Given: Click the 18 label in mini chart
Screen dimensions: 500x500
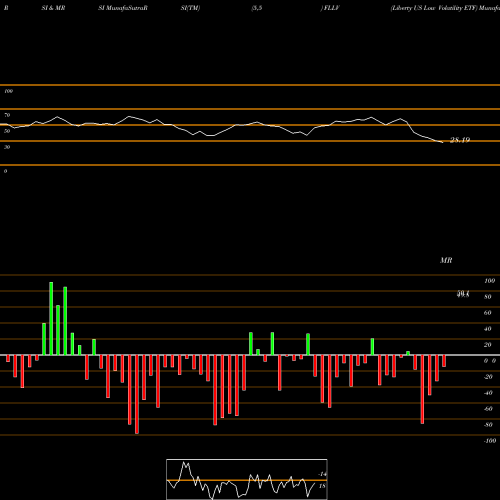Looking at the screenshot, I should pyautogui.click(x=322, y=486).
